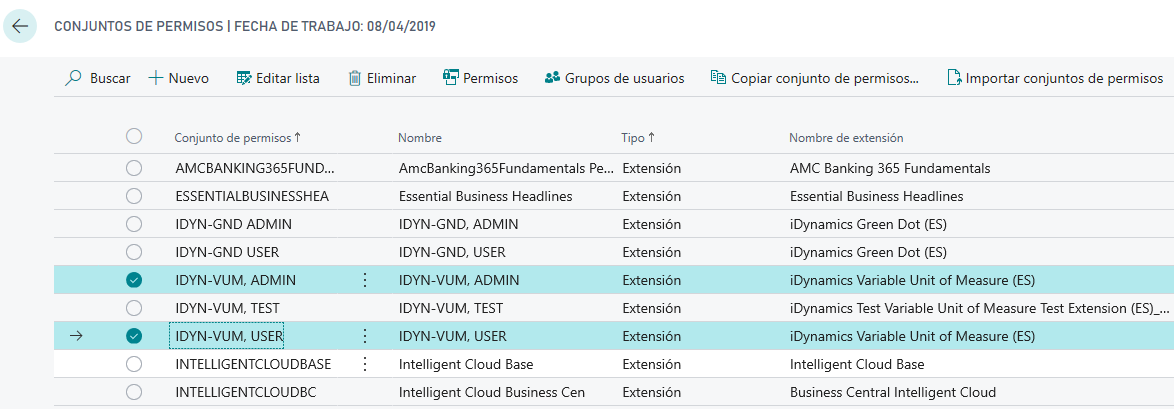Click extension Business Central Intelligent Cloud
The height and width of the screenshot is (409, 1174).
[893, 392]
